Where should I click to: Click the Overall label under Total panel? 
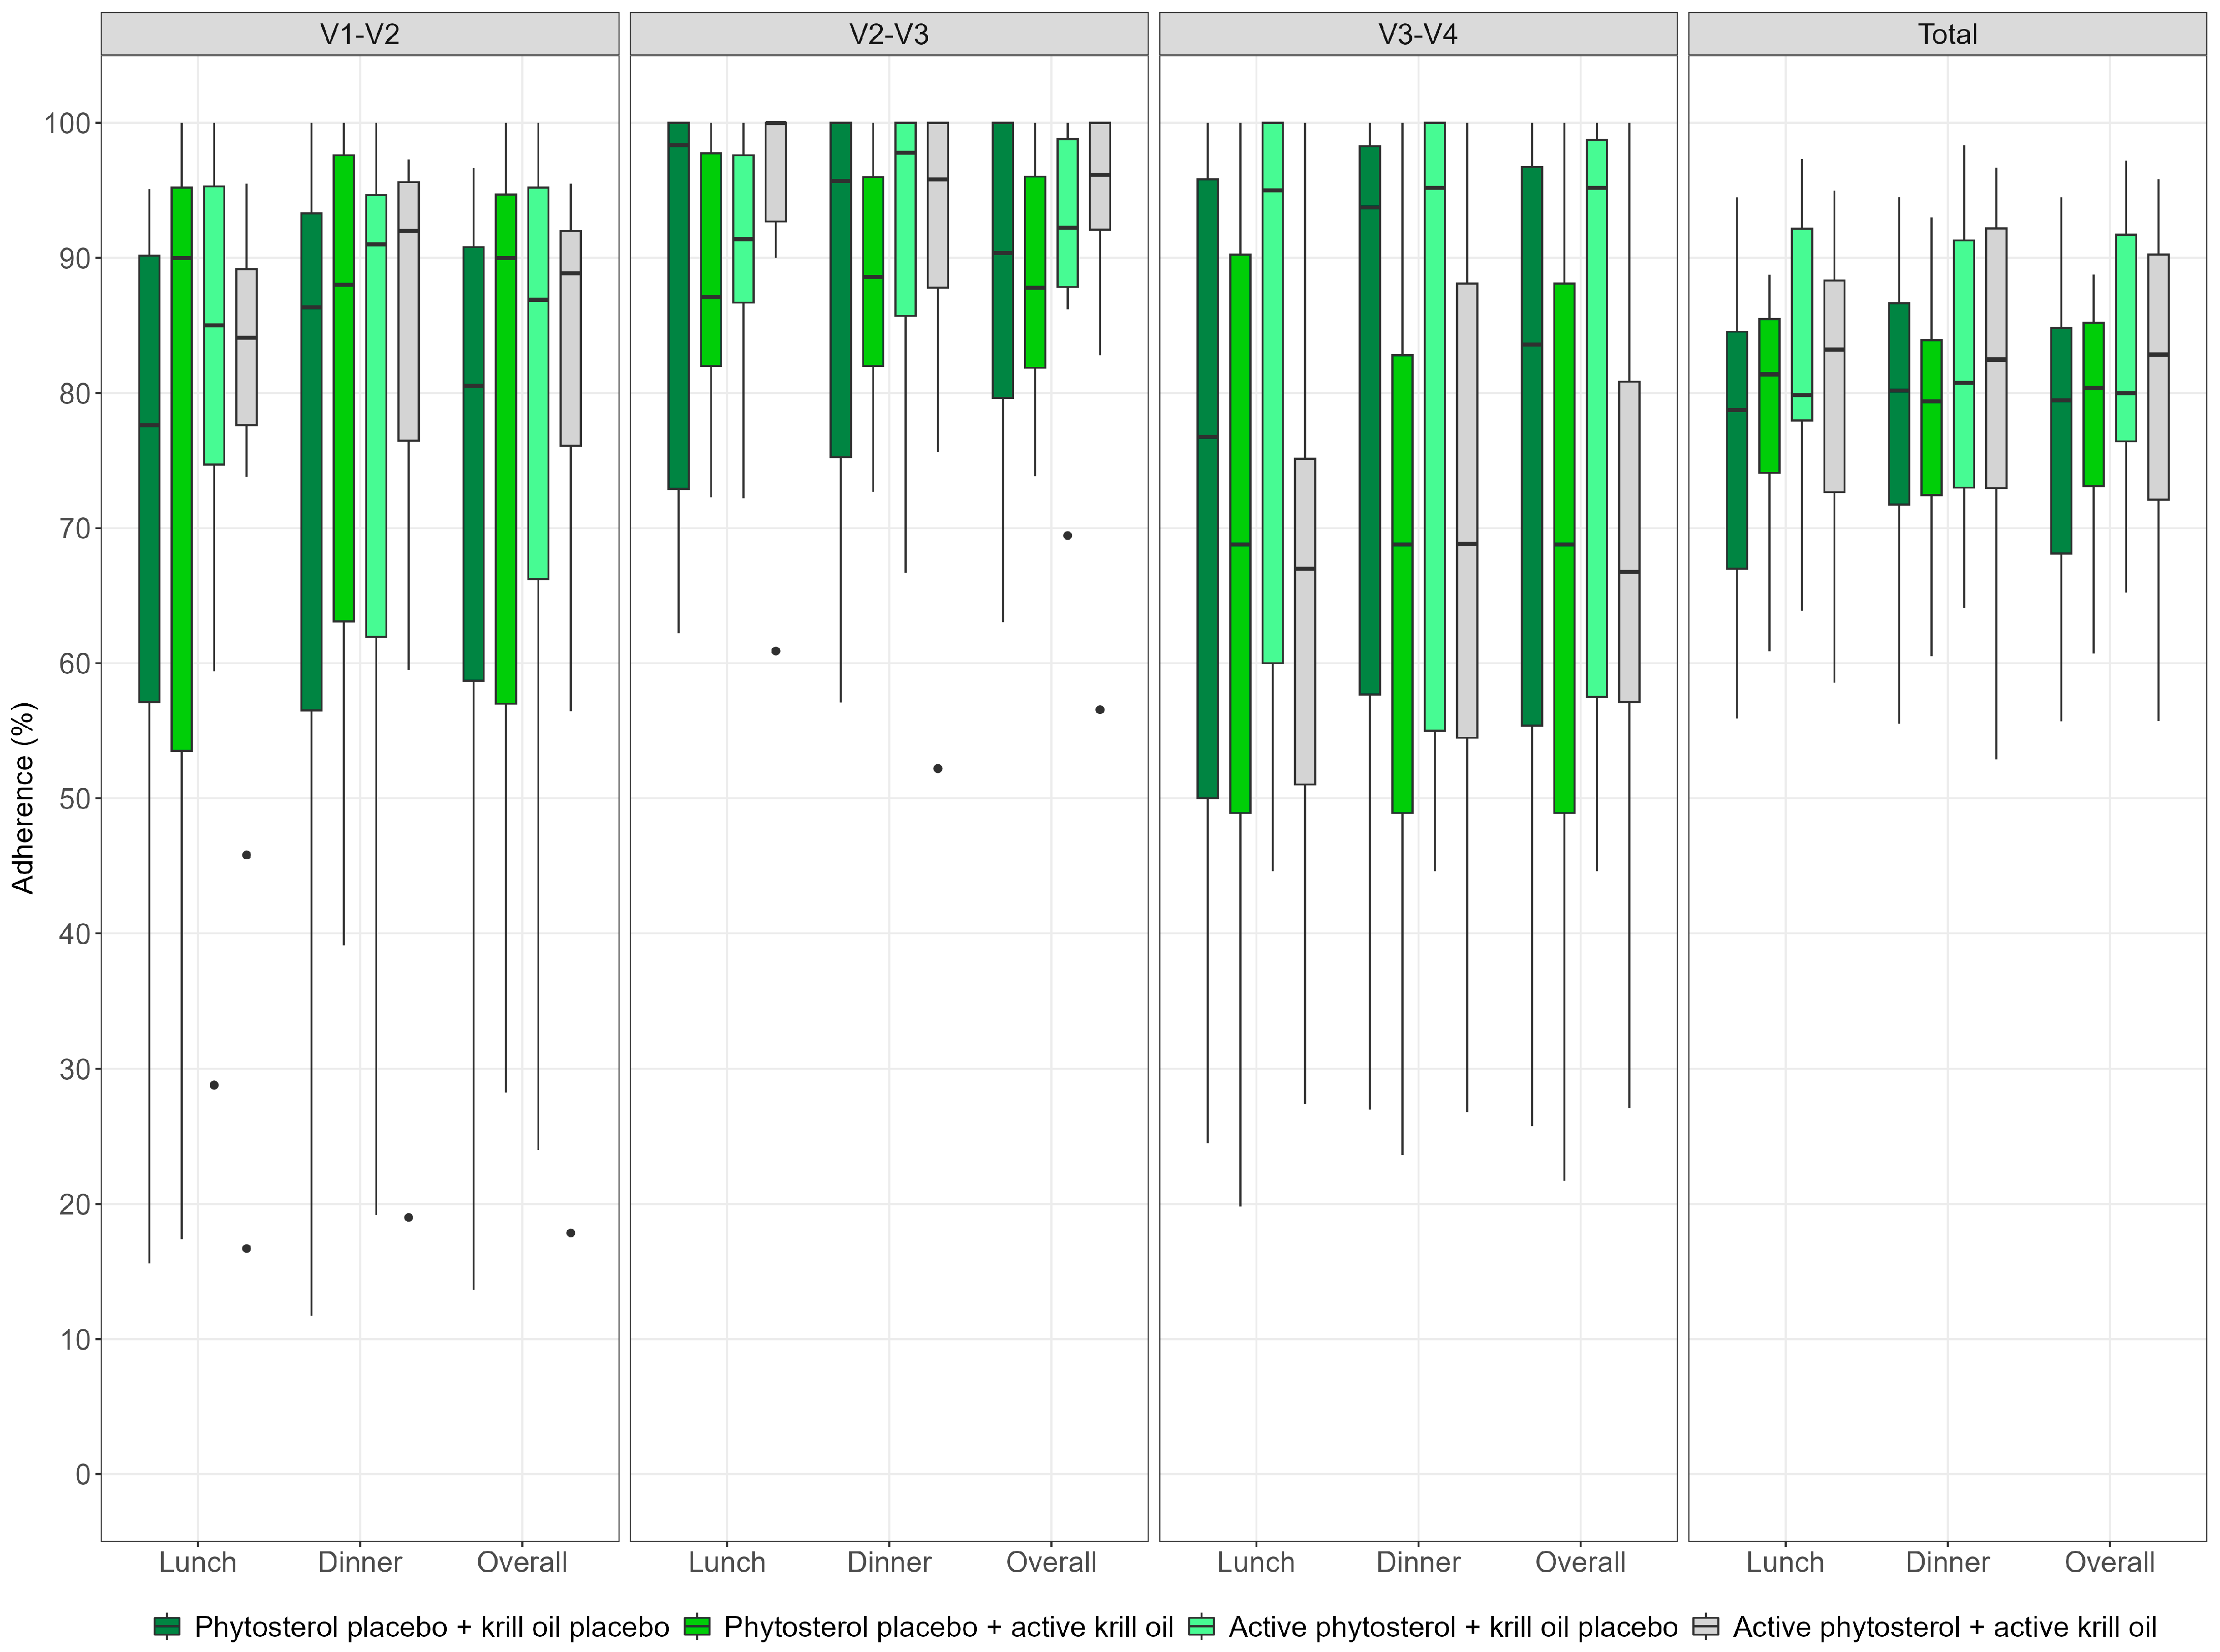[x=2110, y=1563]
